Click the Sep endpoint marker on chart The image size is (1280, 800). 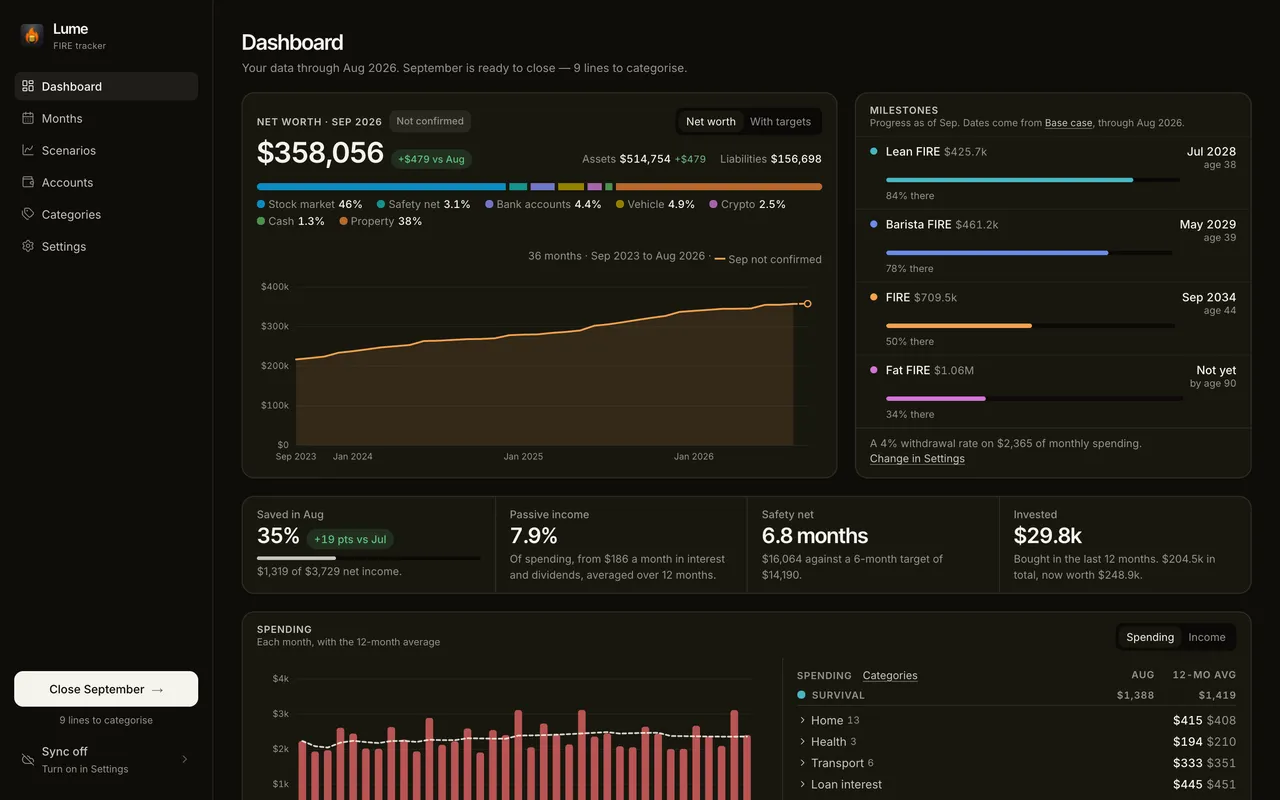[x=807, y=304]
